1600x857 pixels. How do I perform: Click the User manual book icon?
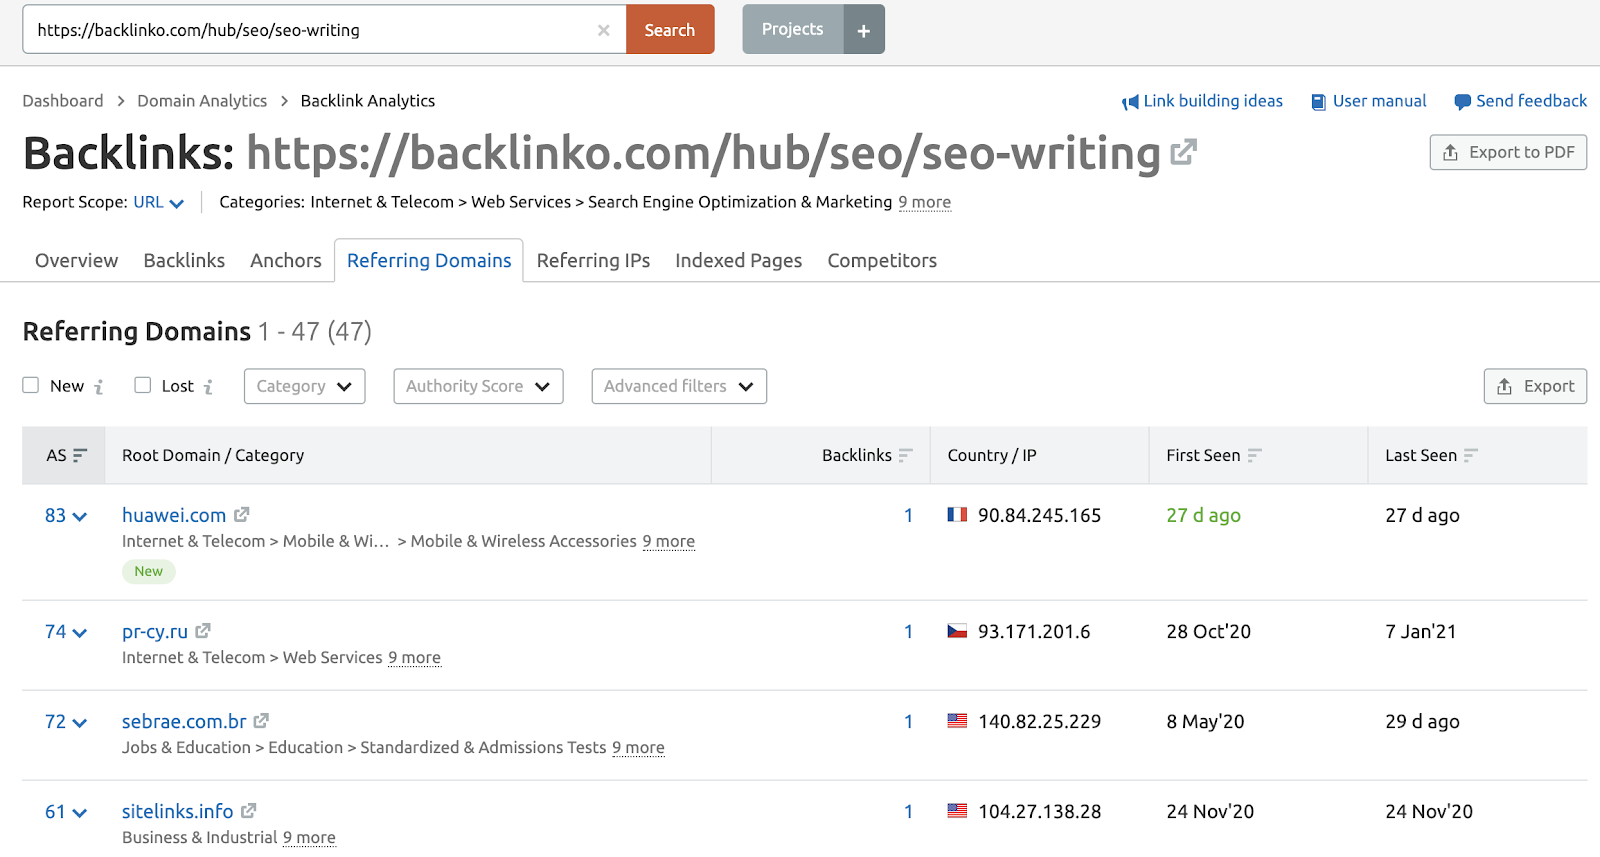1319,102
